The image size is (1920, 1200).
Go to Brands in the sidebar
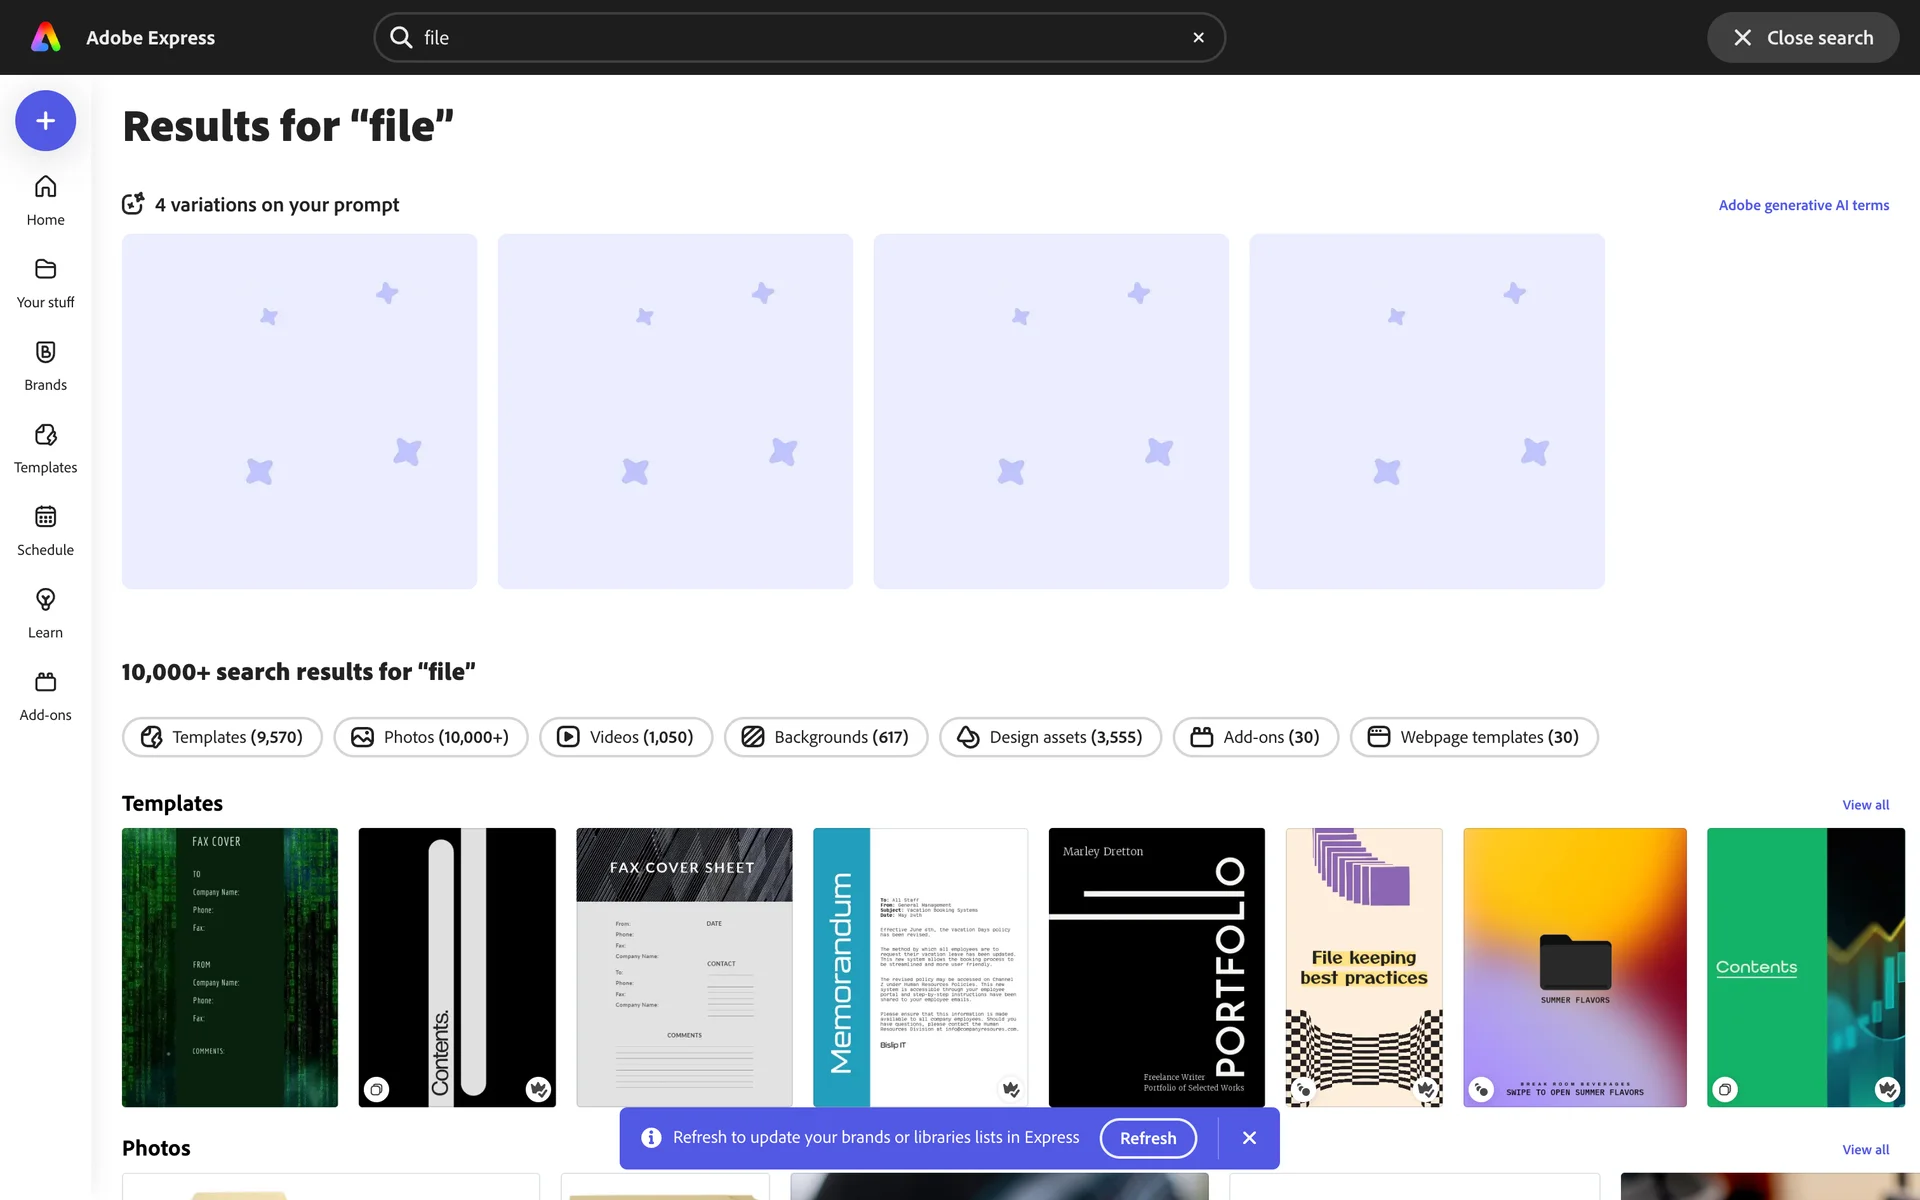45,365
